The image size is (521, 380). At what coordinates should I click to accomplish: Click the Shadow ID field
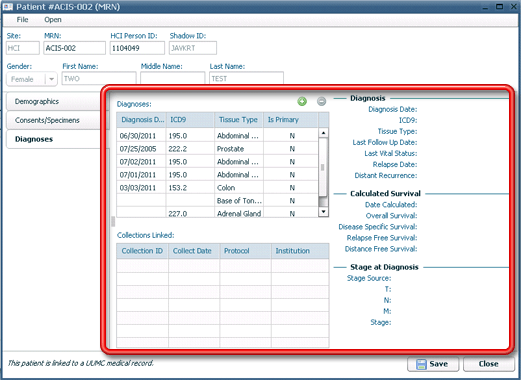(193, 48)
